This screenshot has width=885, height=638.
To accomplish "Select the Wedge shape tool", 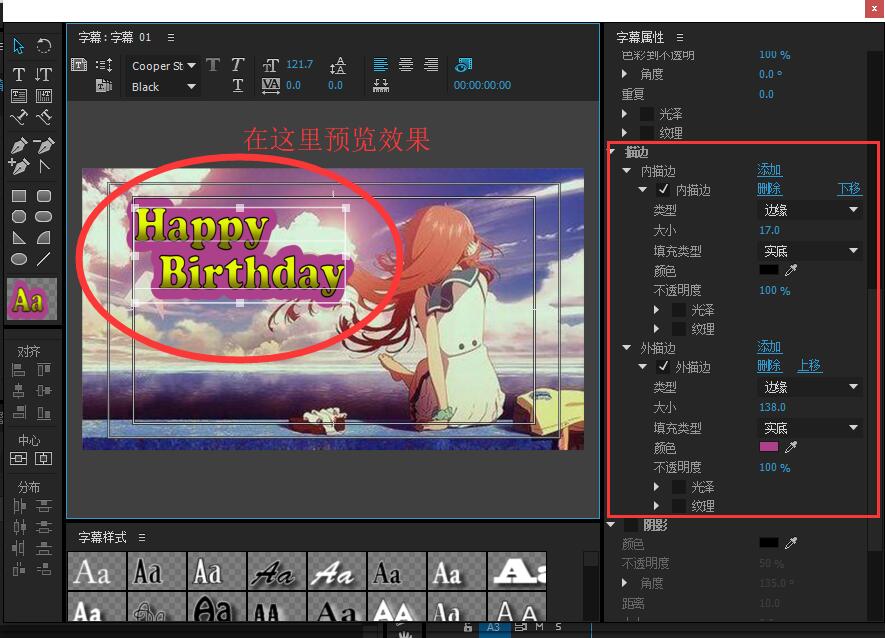I will [19, 238].
